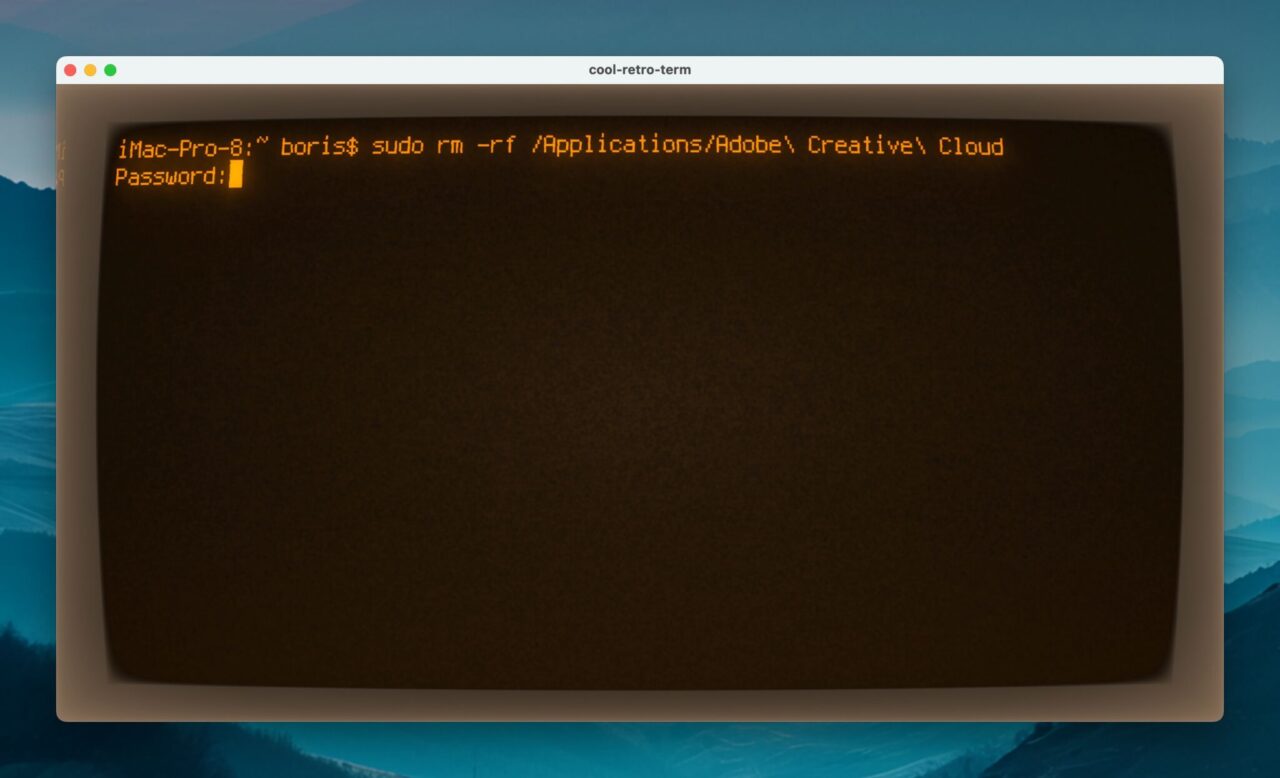Click the cool-retro-term window title

(x=640, y=70)
